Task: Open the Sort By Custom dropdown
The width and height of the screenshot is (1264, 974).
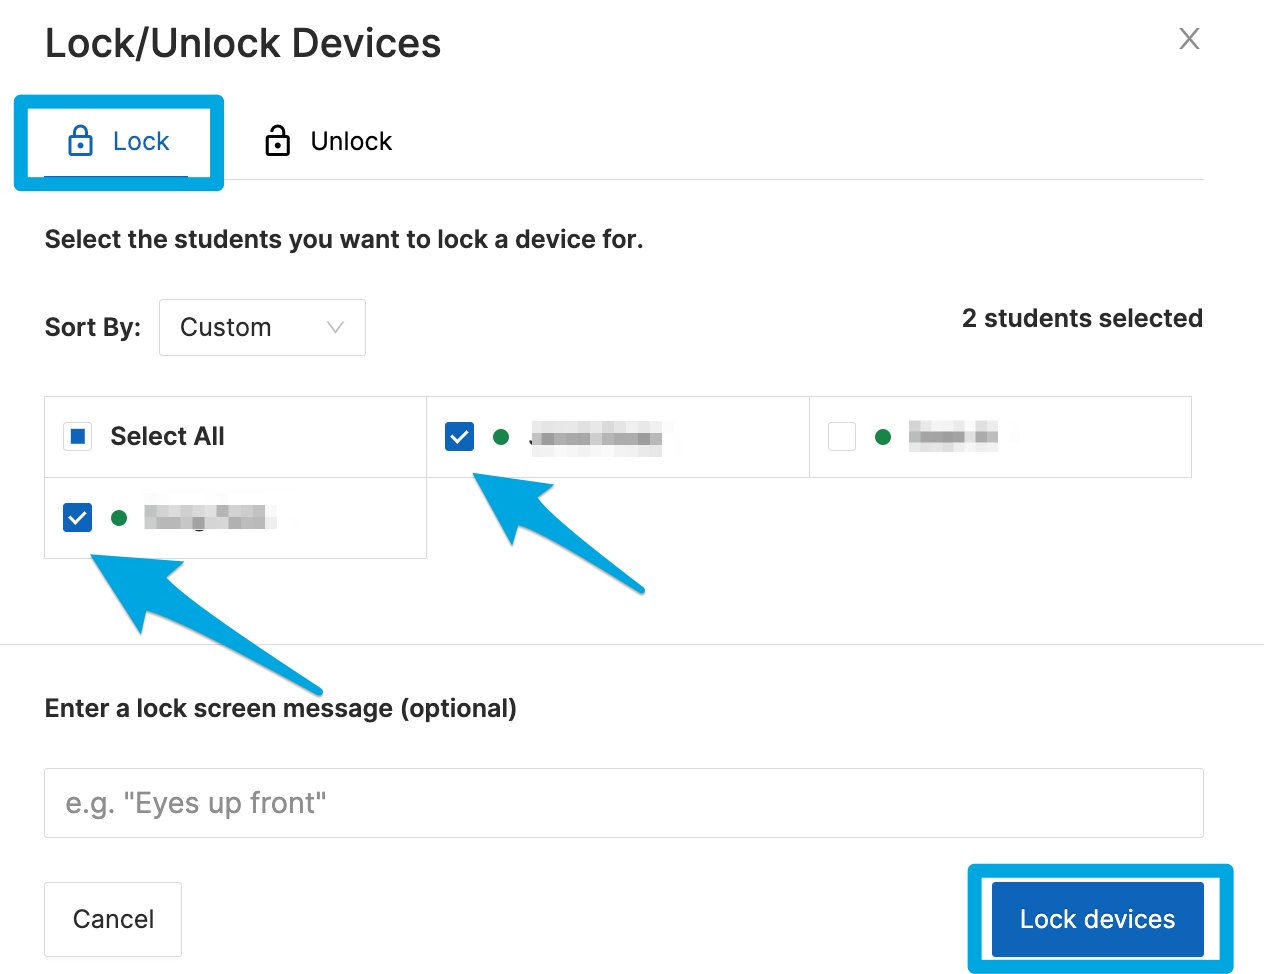Action: pos(262,327)
